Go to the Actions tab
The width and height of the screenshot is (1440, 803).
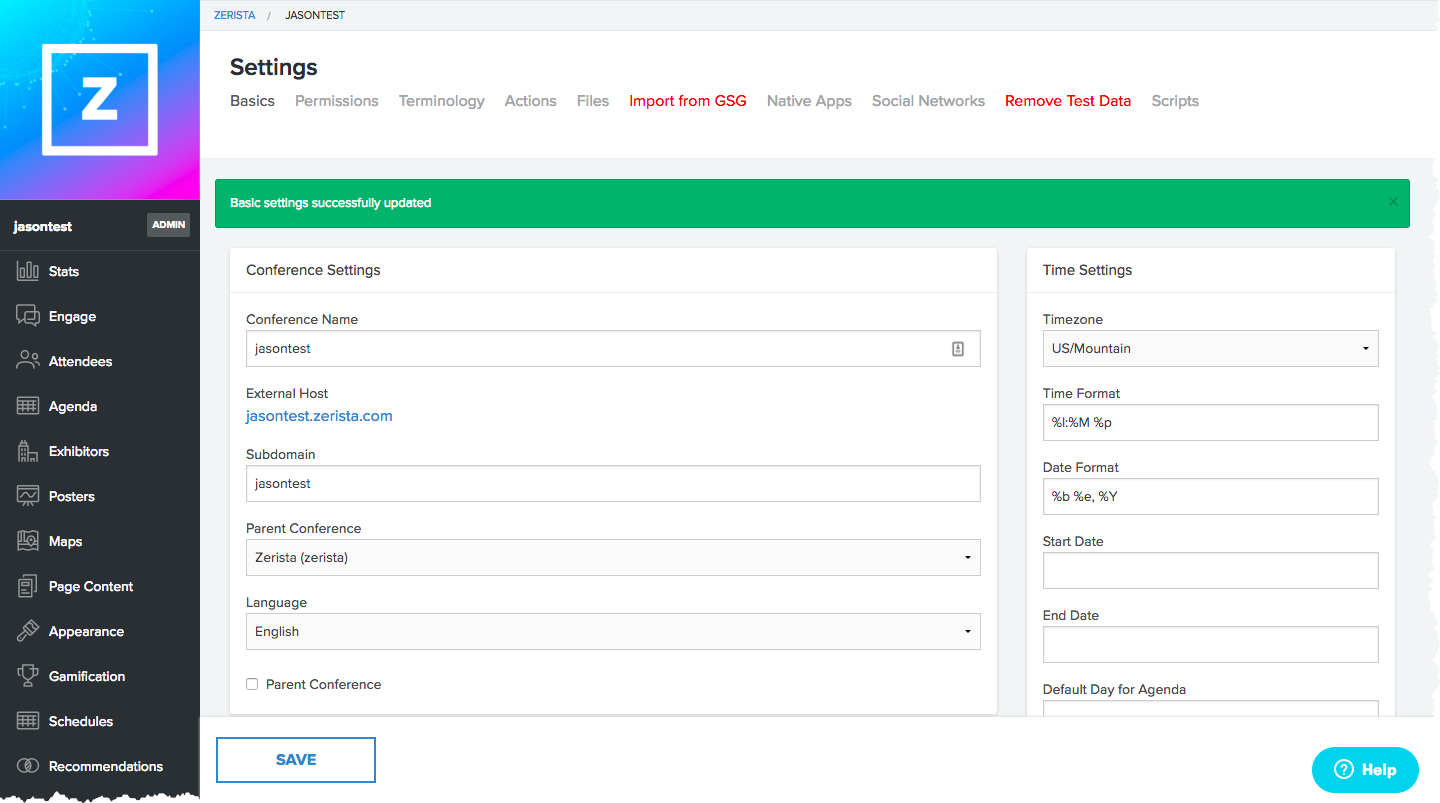tap(530, 101)
